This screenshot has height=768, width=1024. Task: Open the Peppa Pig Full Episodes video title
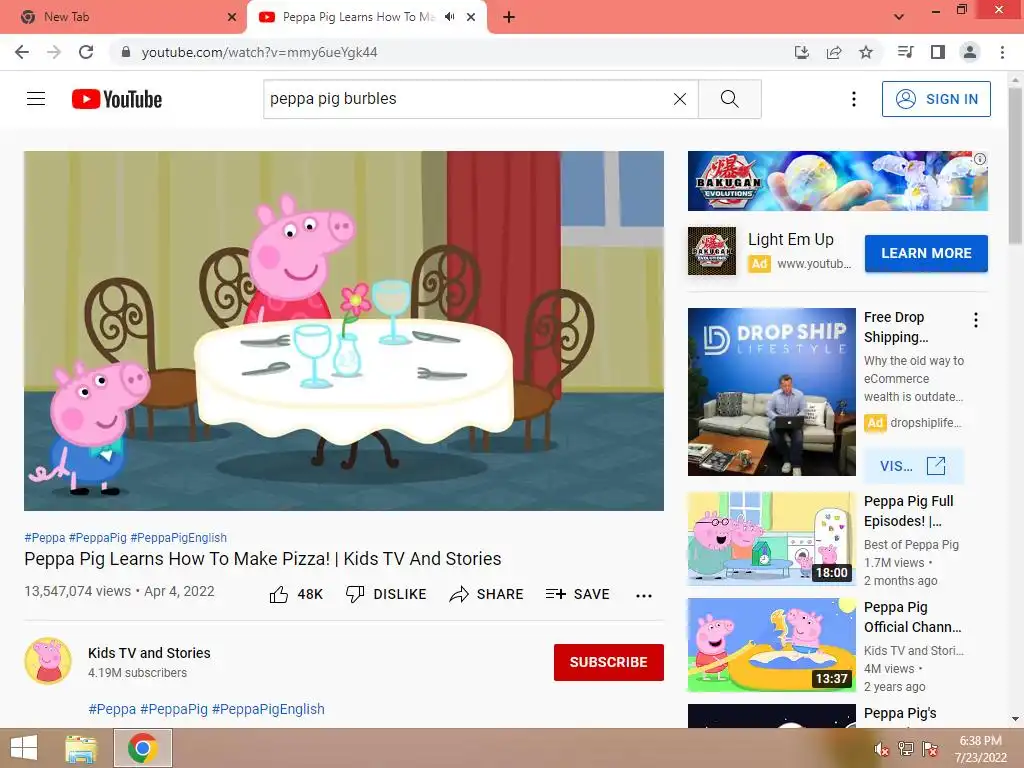click(x=908, y=511)
